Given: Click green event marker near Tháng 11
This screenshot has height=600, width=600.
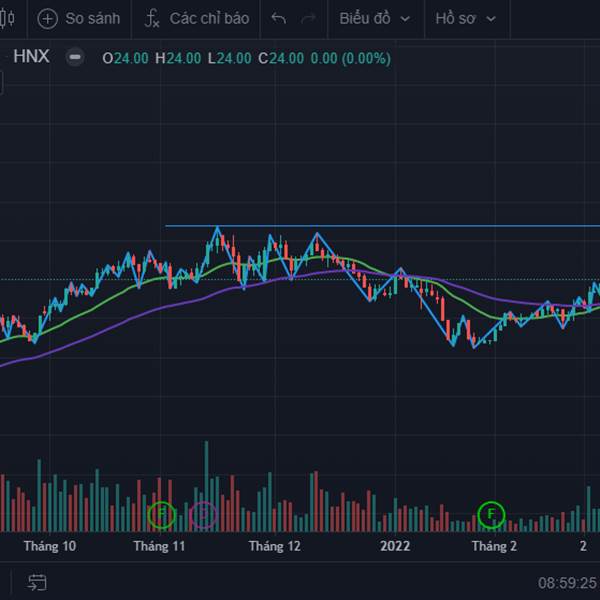Looking at the screenshot, I should [161, 515].
